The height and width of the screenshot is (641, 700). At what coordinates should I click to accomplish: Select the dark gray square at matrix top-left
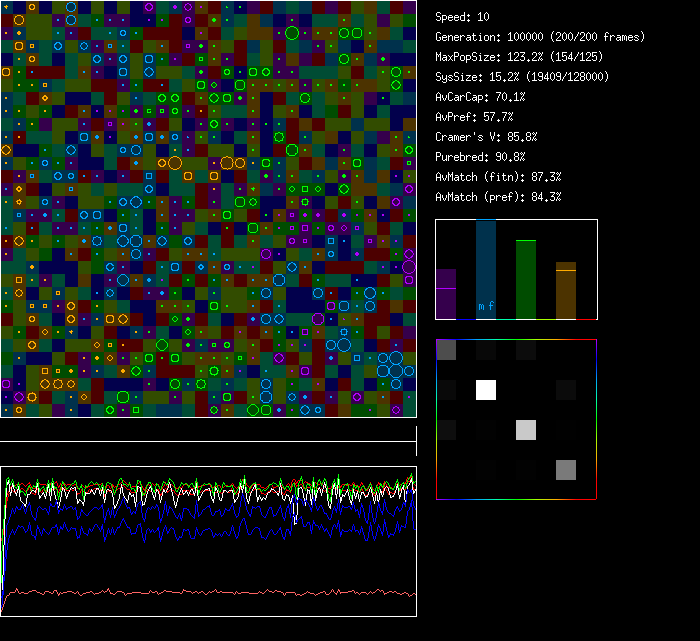[446, 350]
